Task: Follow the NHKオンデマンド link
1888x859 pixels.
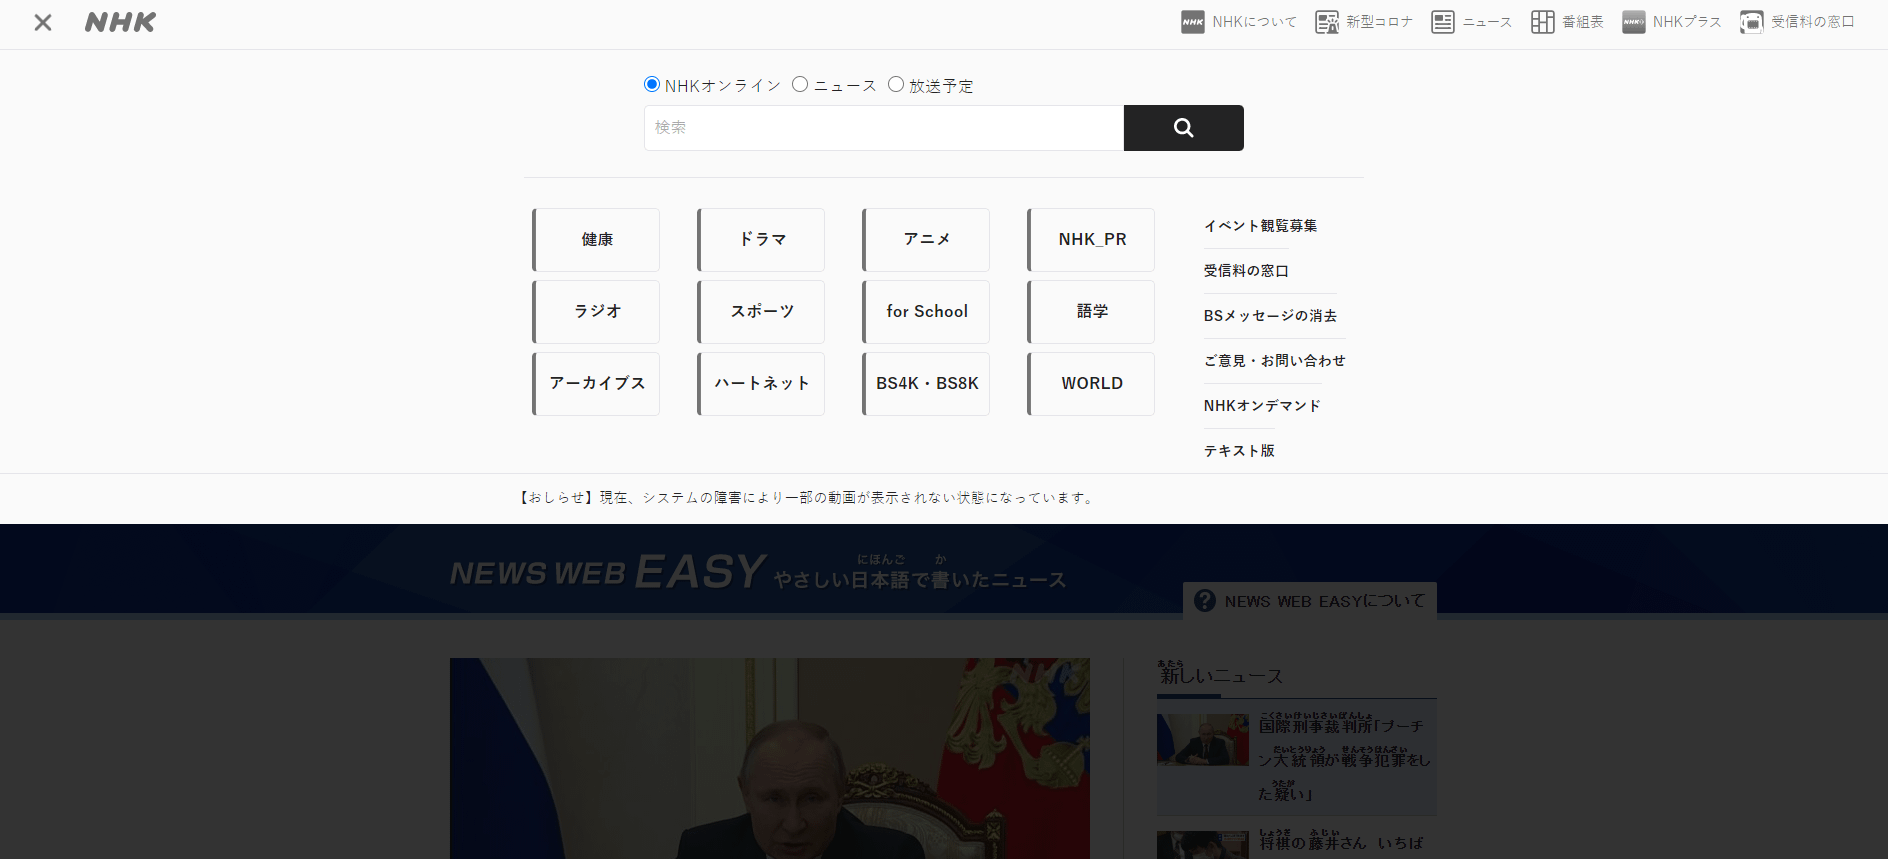Action: 1262,406
